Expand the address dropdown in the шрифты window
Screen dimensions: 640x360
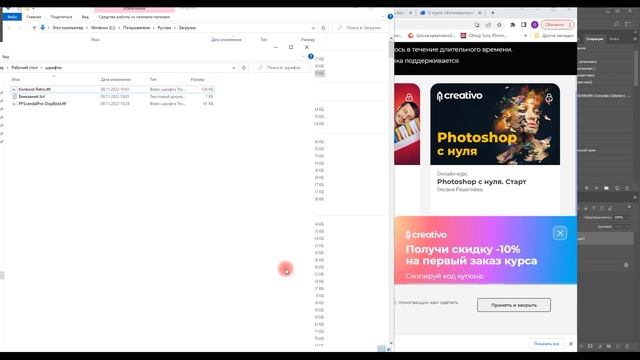coord(233,67)
